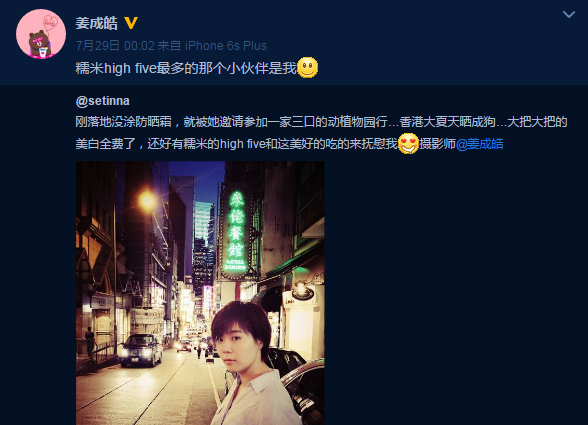Click the yellow V verification badge
Image resolution: width=588 pixels, height=425 pixels.
131,23
